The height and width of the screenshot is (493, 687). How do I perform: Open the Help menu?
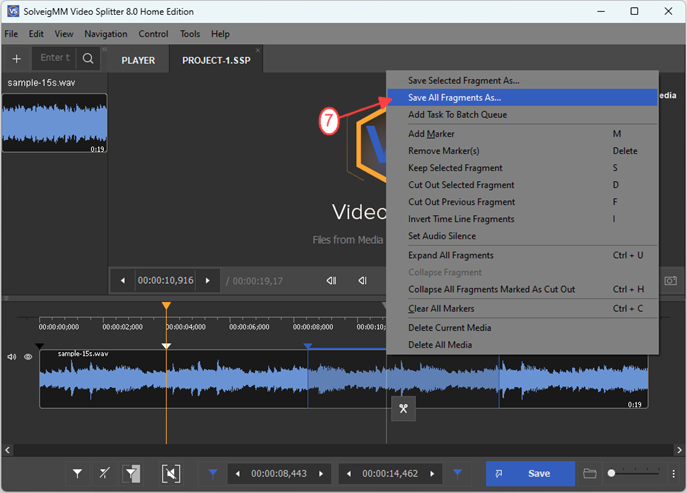click(x=220, y=34)
